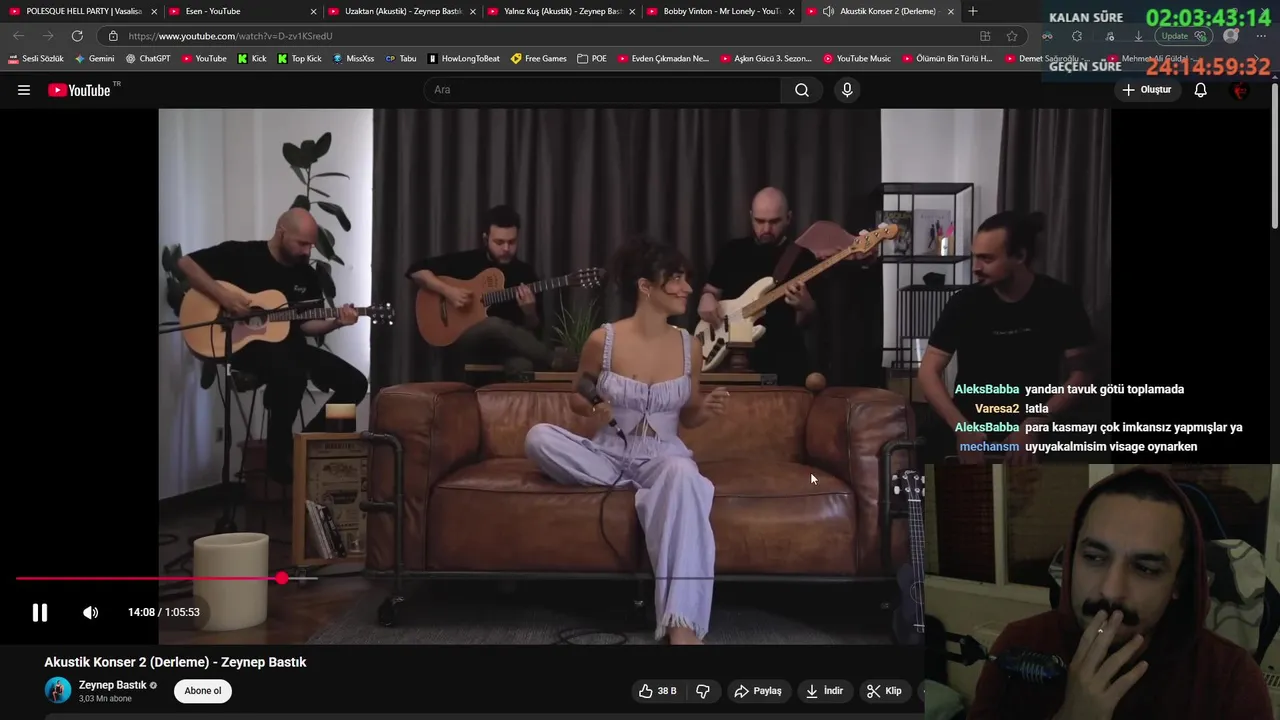This screenshot has width=1280, height=720.
Task: Switch to Yalnız Kuş (Akustik) tab
Action: (x=560, y=11)
